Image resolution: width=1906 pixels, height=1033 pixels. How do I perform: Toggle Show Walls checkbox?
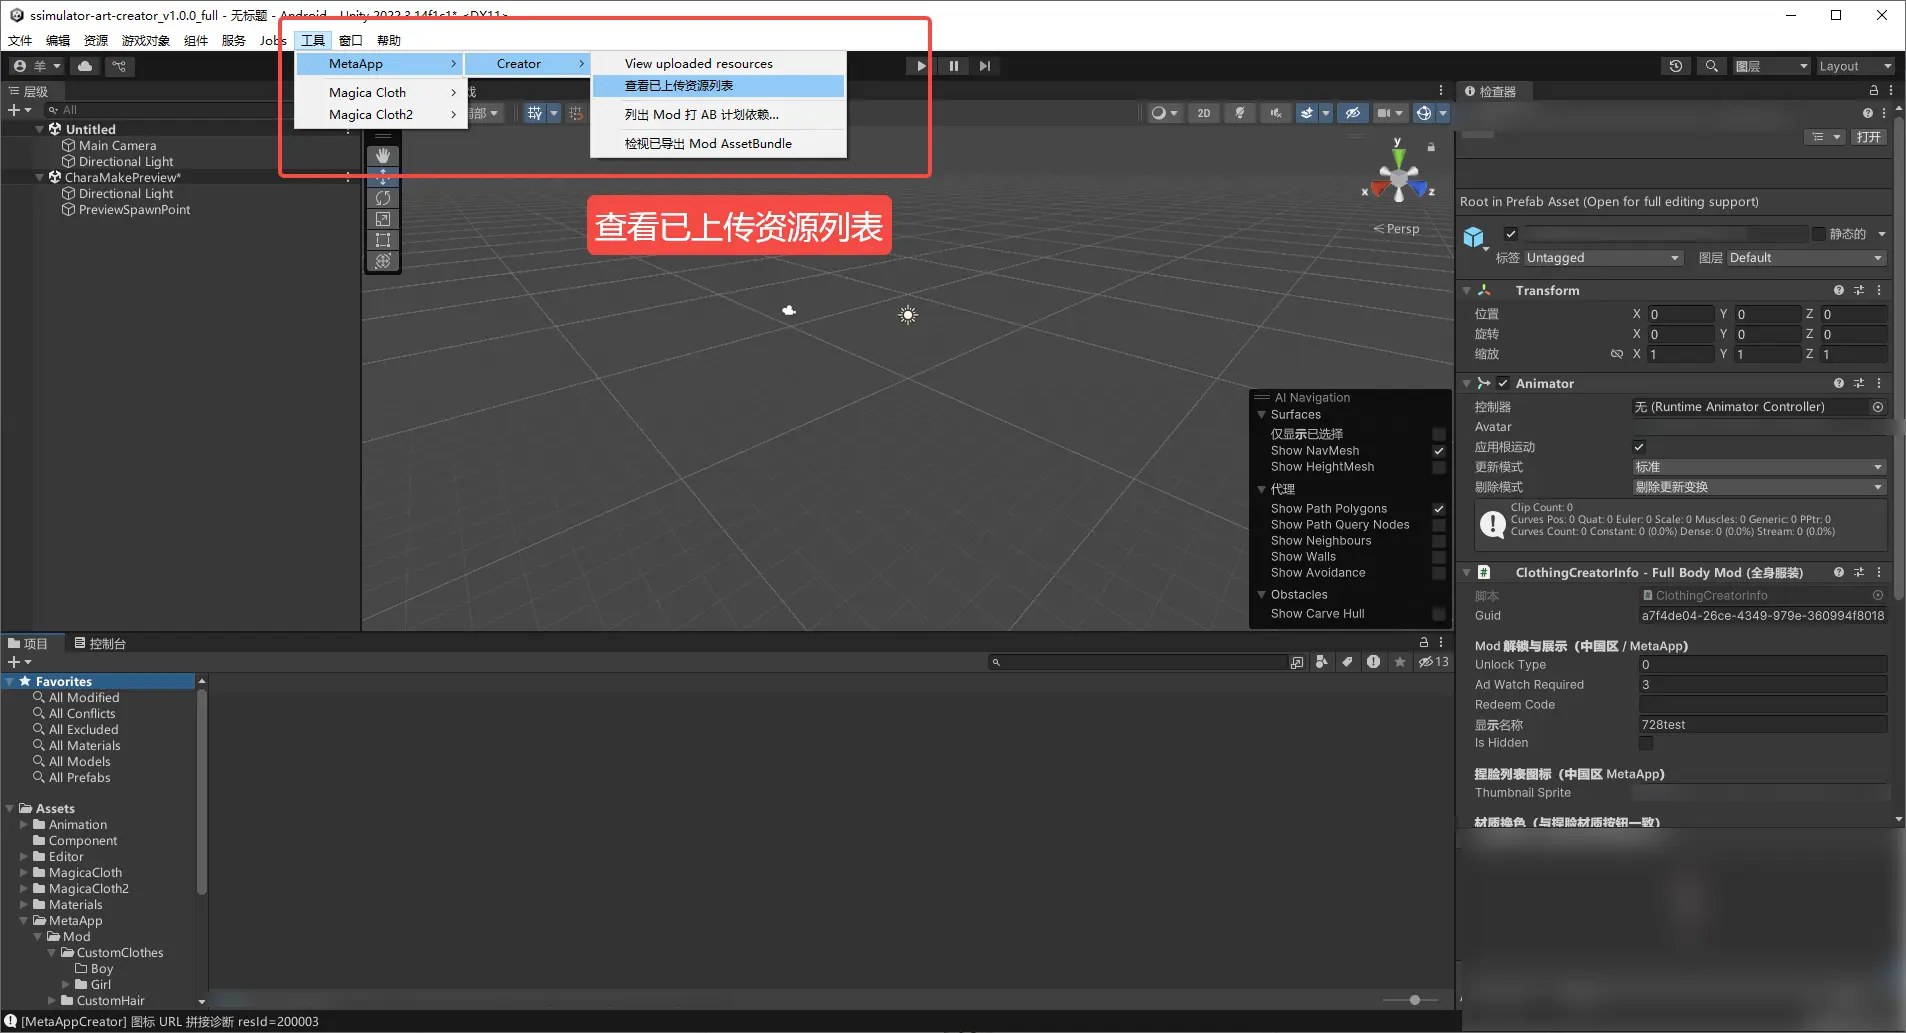1439,557
